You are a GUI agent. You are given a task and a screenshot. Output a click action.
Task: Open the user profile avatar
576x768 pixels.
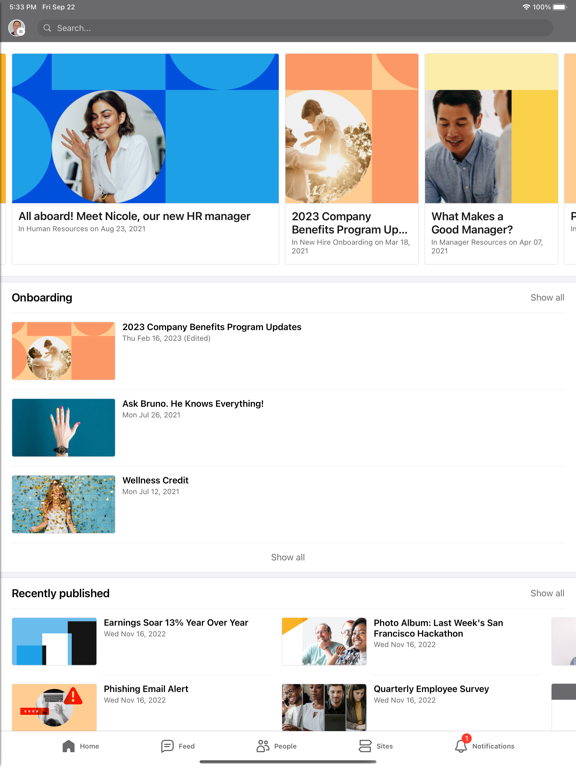click(17, 28)
